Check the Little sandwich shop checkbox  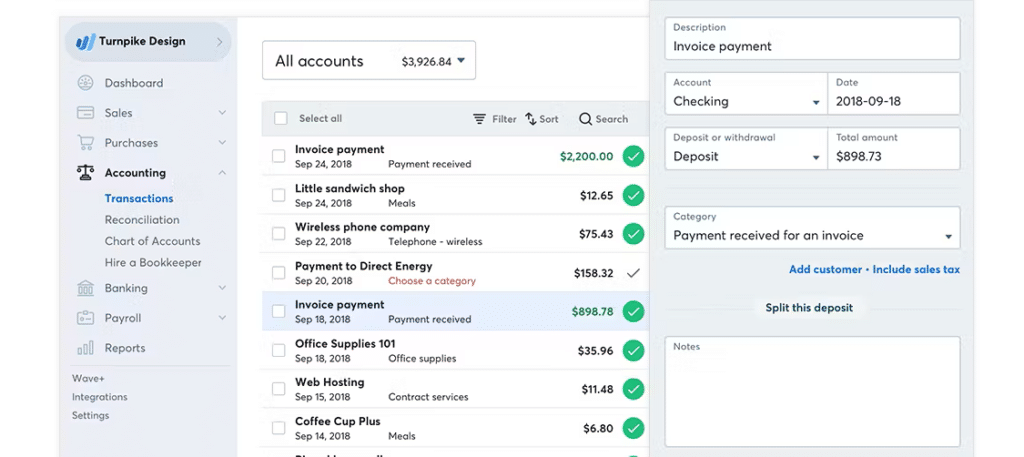(279, 195)
